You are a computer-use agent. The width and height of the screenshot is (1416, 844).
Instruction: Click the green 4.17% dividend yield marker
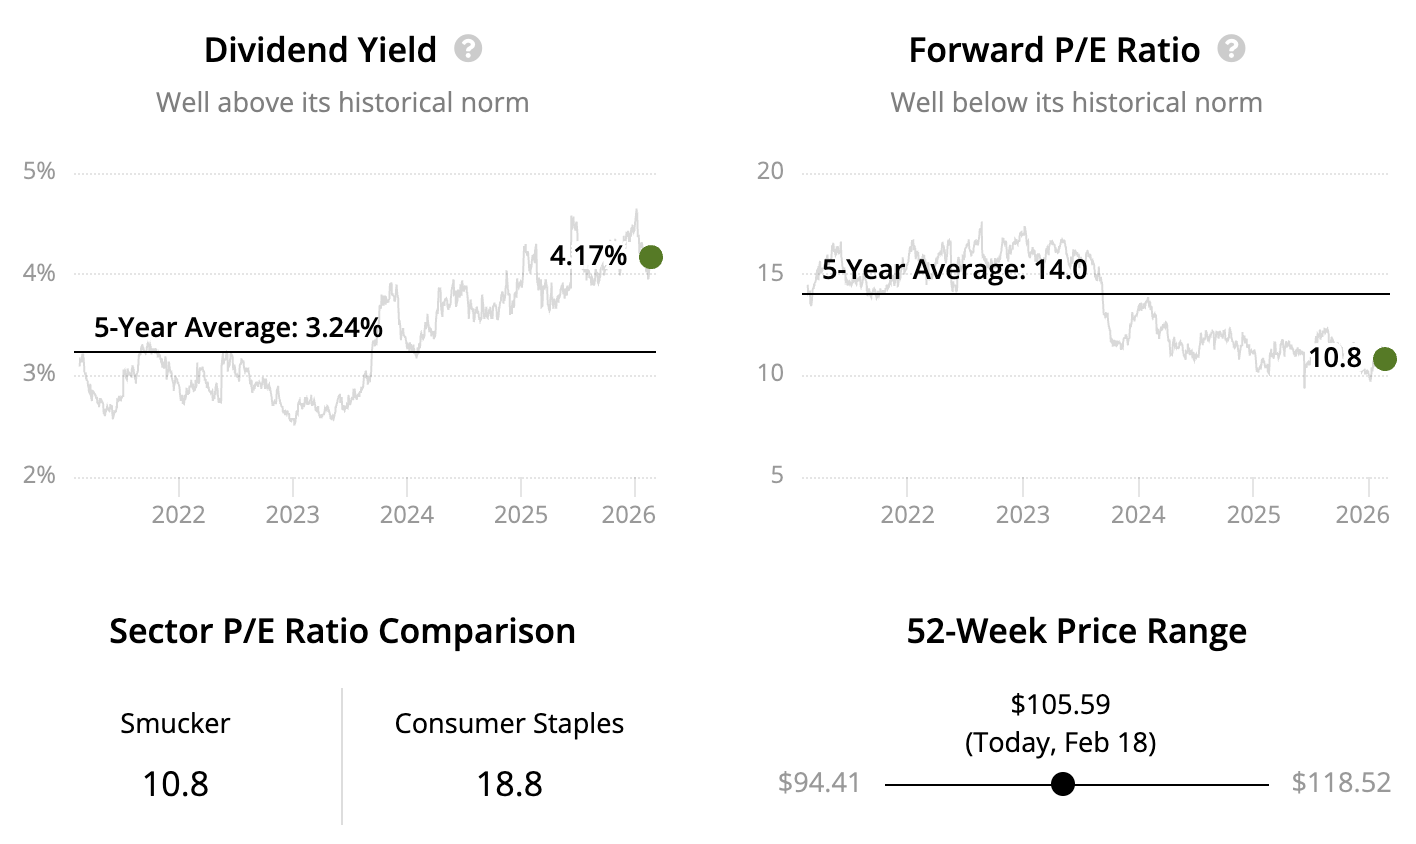650,257
